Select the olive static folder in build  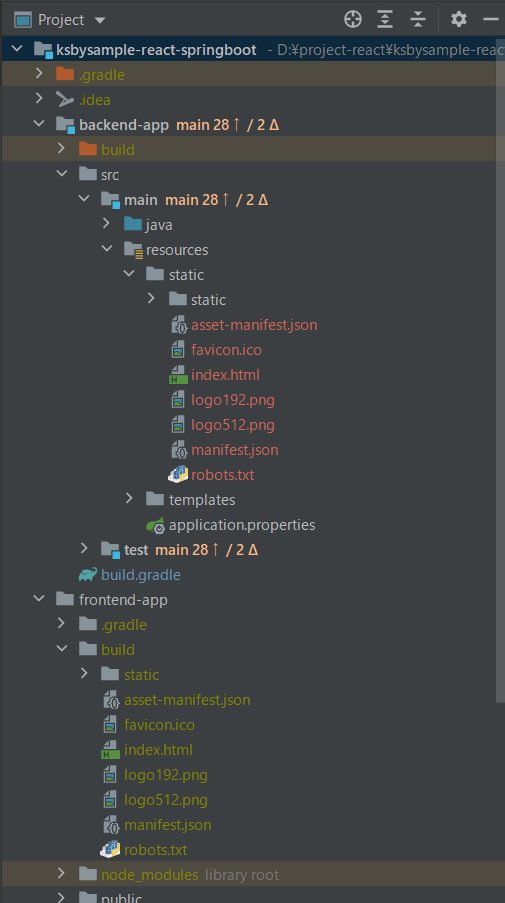[141, 674]
